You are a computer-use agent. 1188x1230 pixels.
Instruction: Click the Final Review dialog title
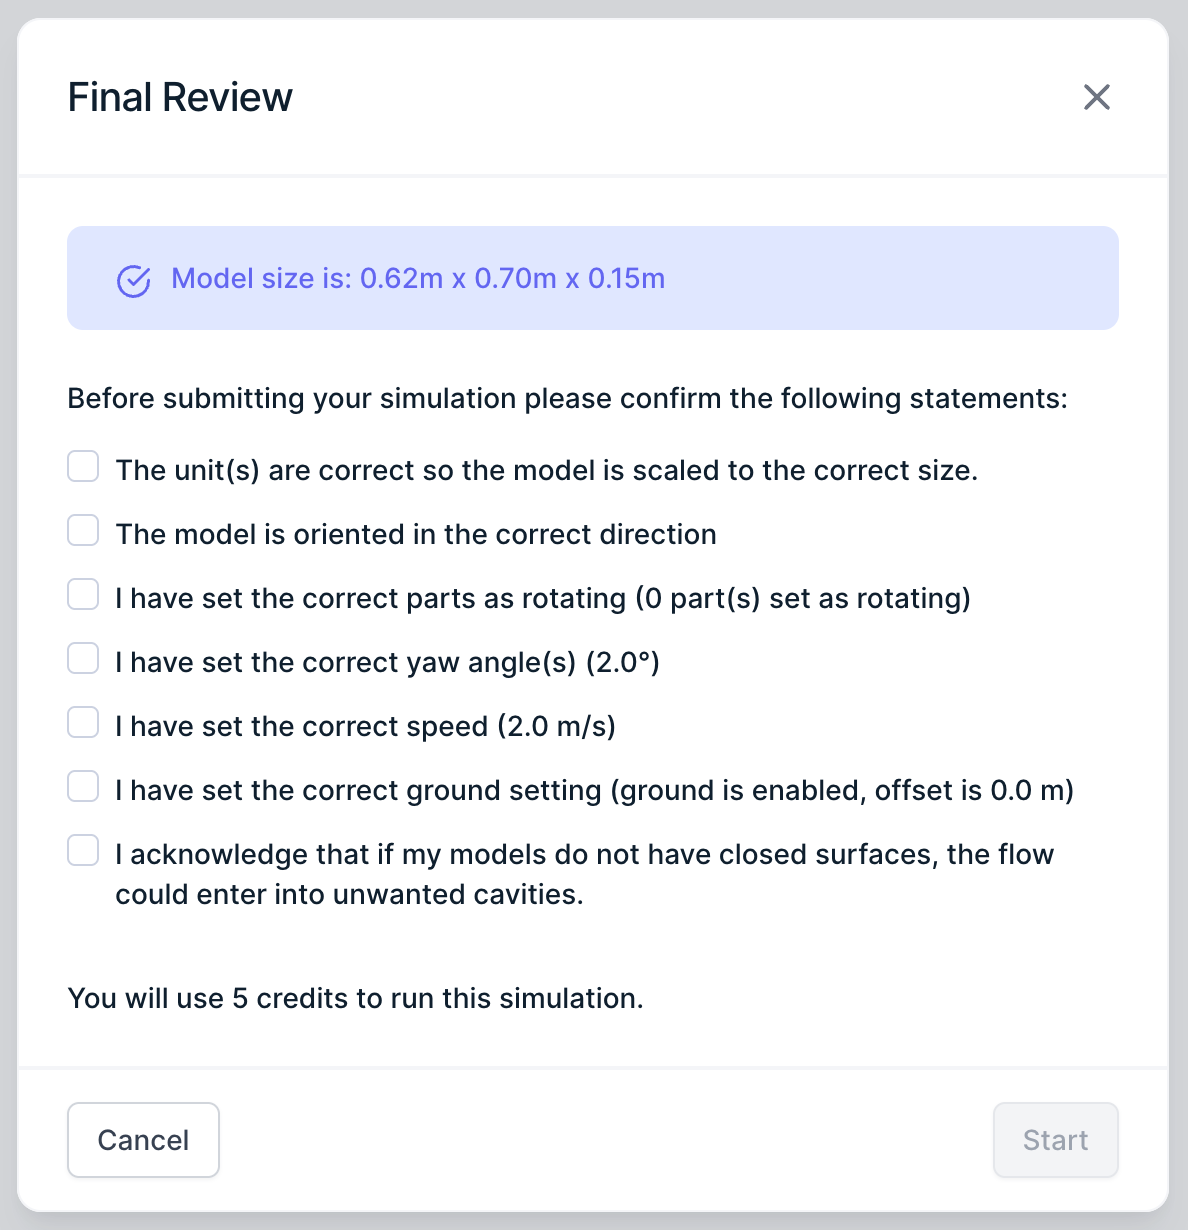pyautogui.click(x=179, y=97)
